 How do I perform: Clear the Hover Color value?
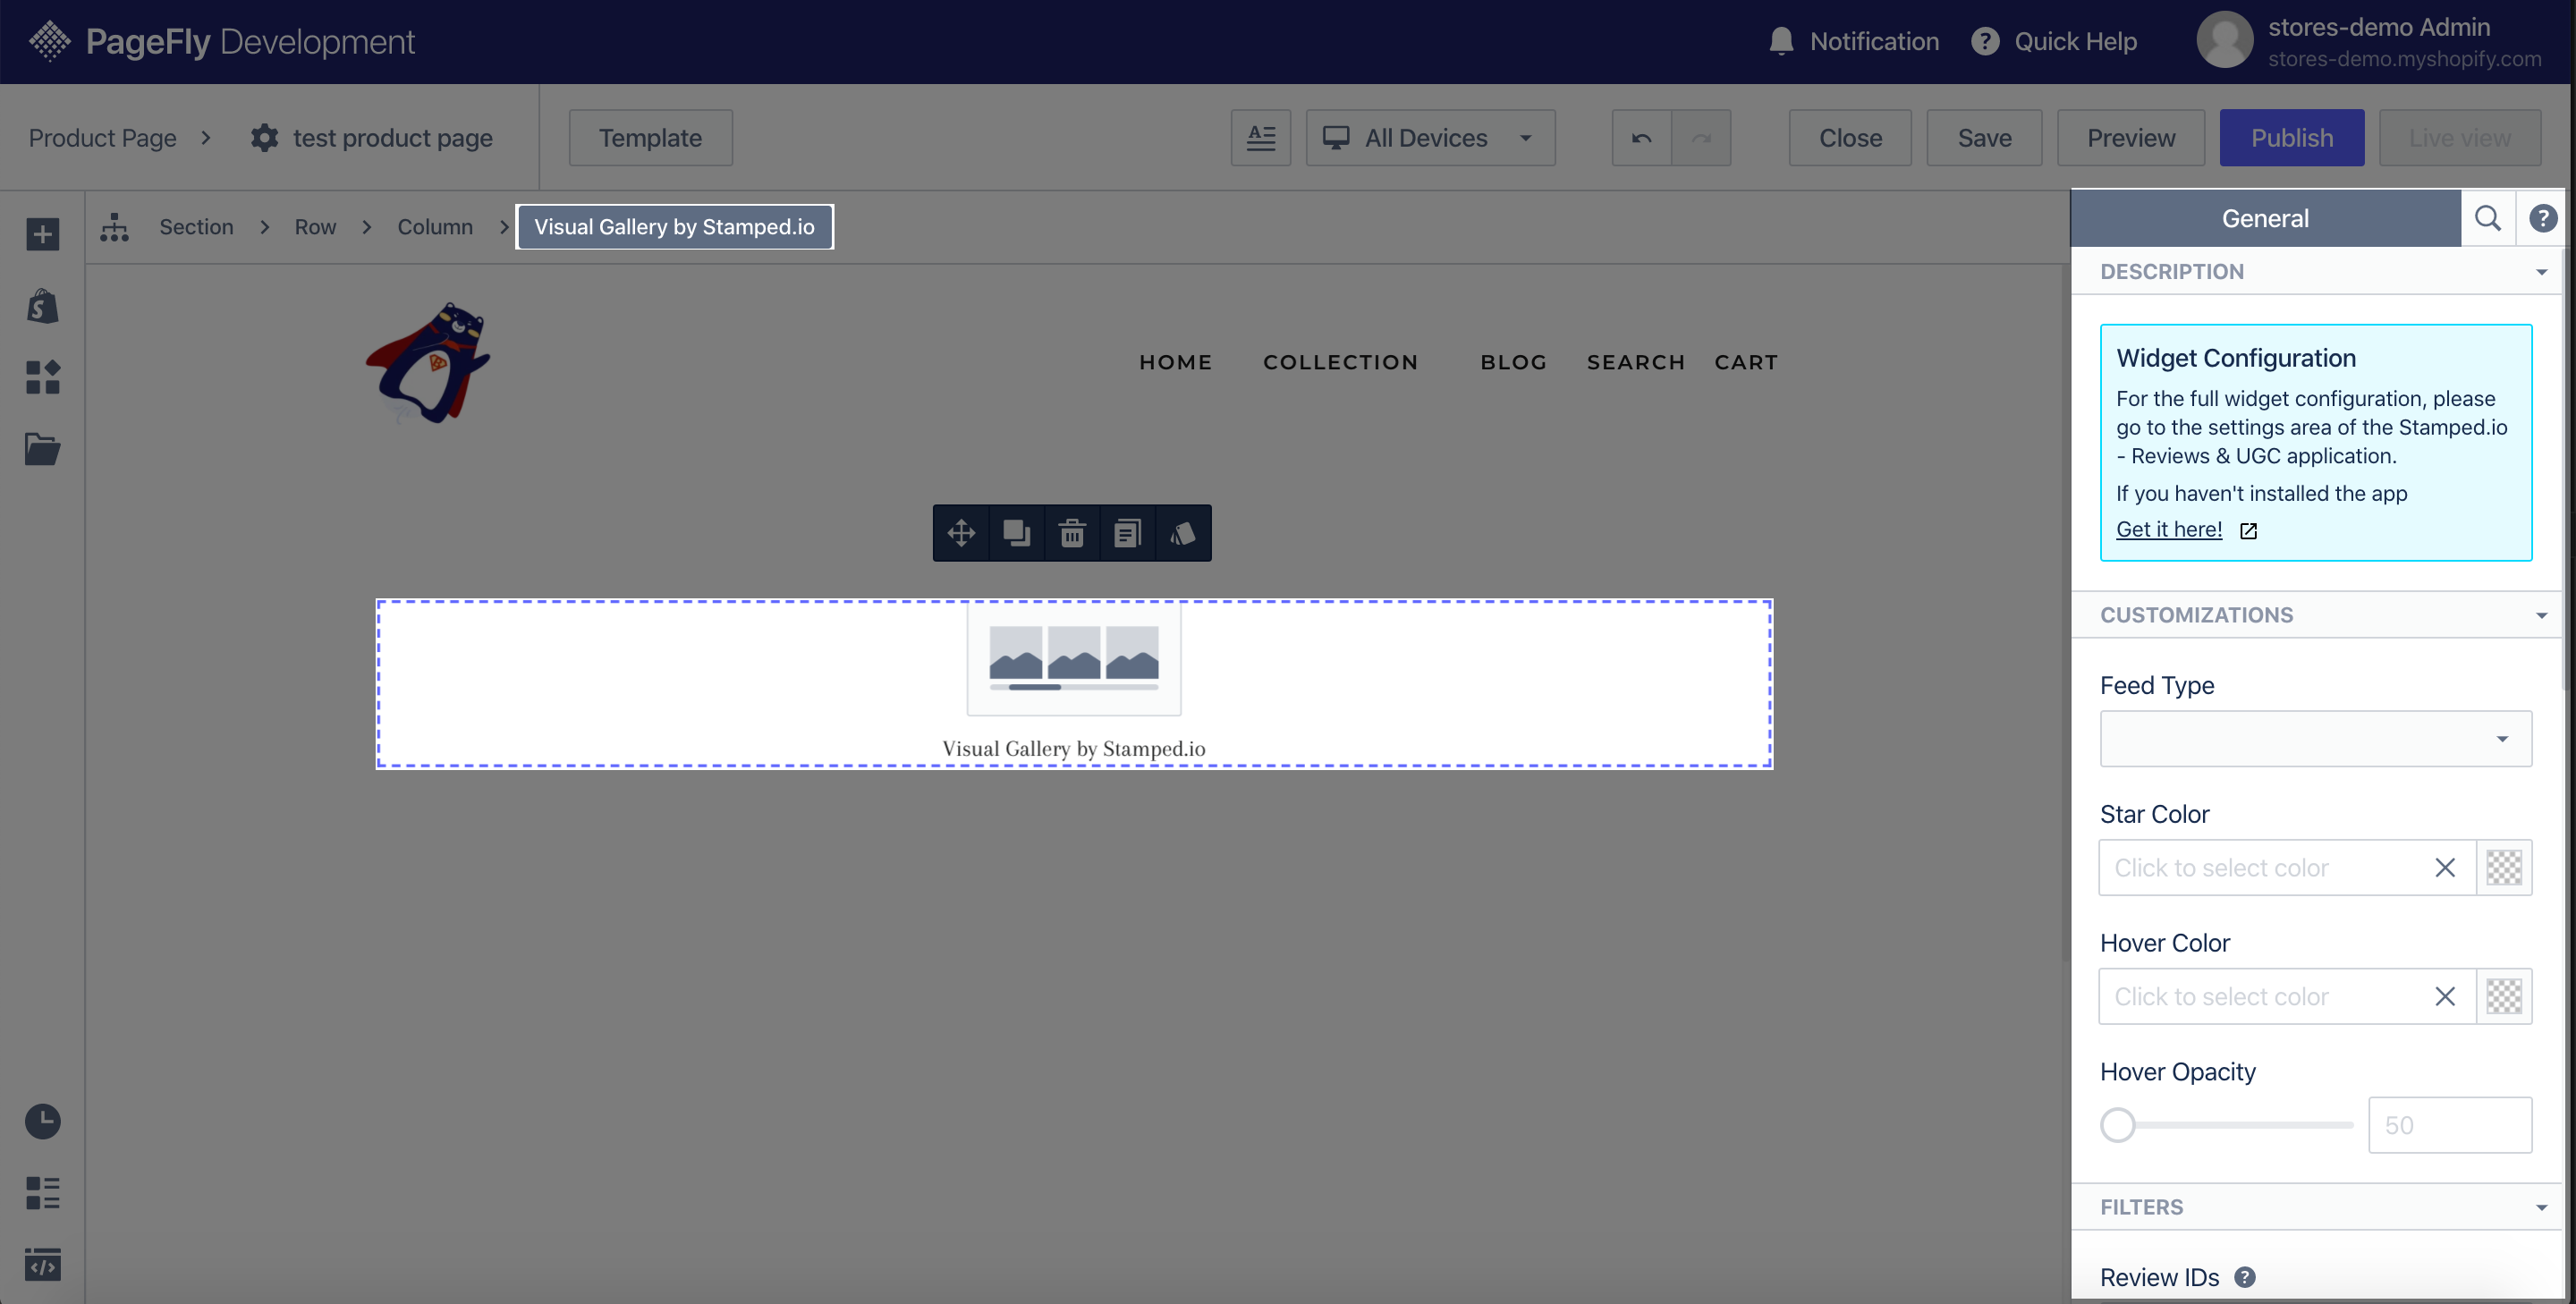2445,996
